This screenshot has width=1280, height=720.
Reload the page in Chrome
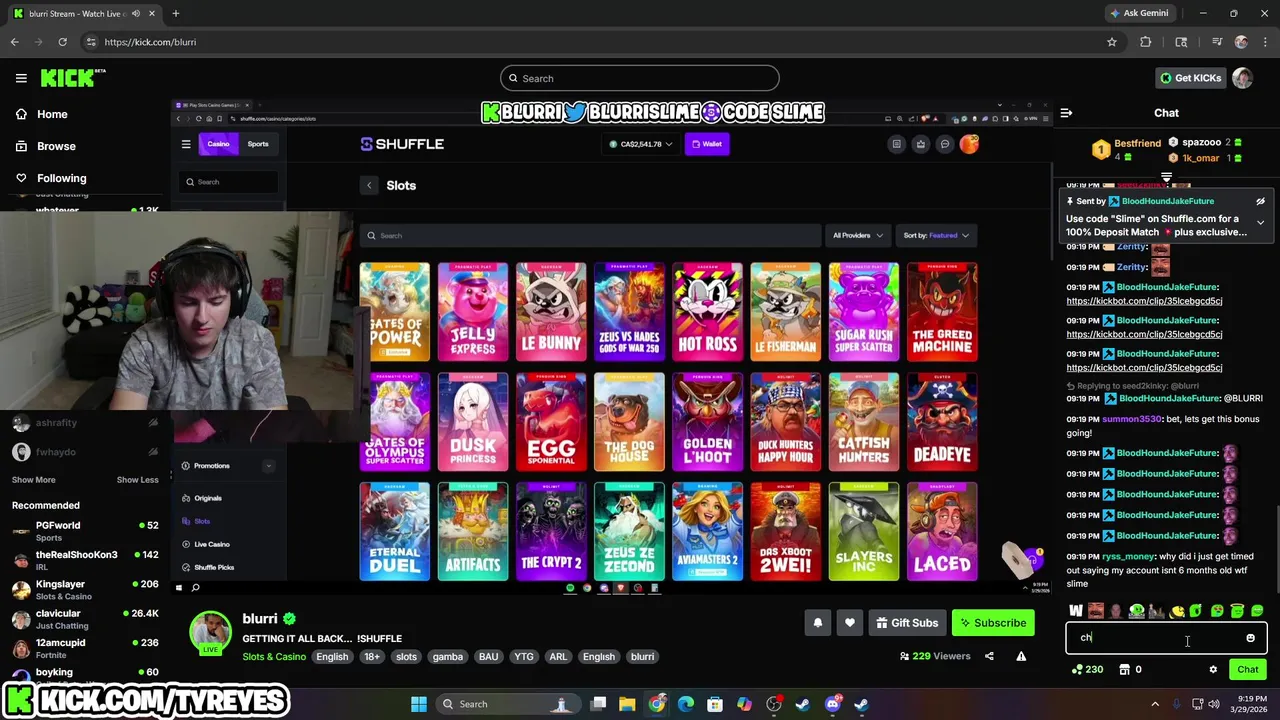[62, 42]
